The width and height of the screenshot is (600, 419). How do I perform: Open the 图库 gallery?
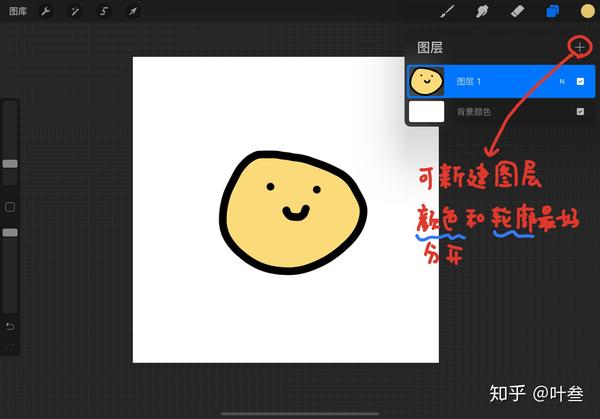[18, 11]
